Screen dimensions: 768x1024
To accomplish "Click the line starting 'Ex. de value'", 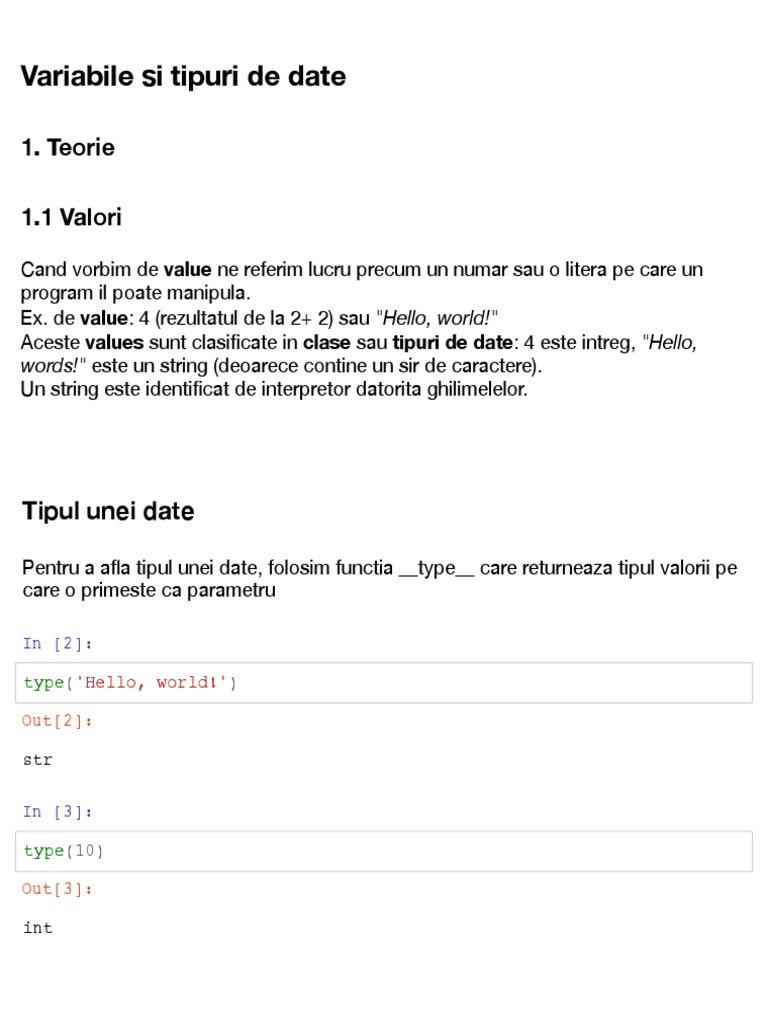I will pyautogui.click(x=260, y=318).
